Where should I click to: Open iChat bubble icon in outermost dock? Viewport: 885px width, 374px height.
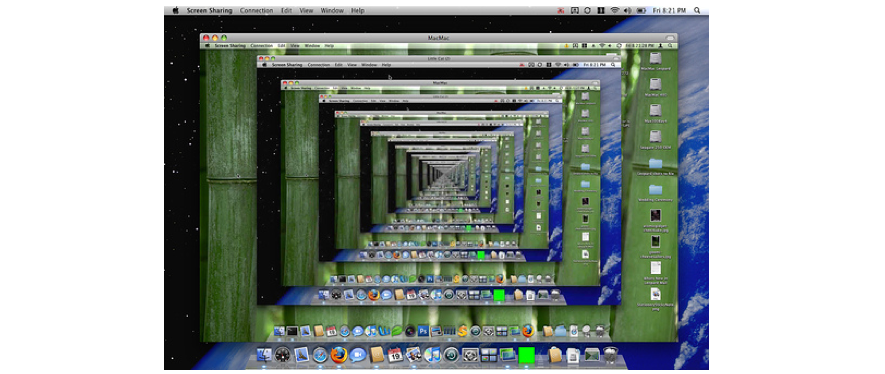[357, 355]
